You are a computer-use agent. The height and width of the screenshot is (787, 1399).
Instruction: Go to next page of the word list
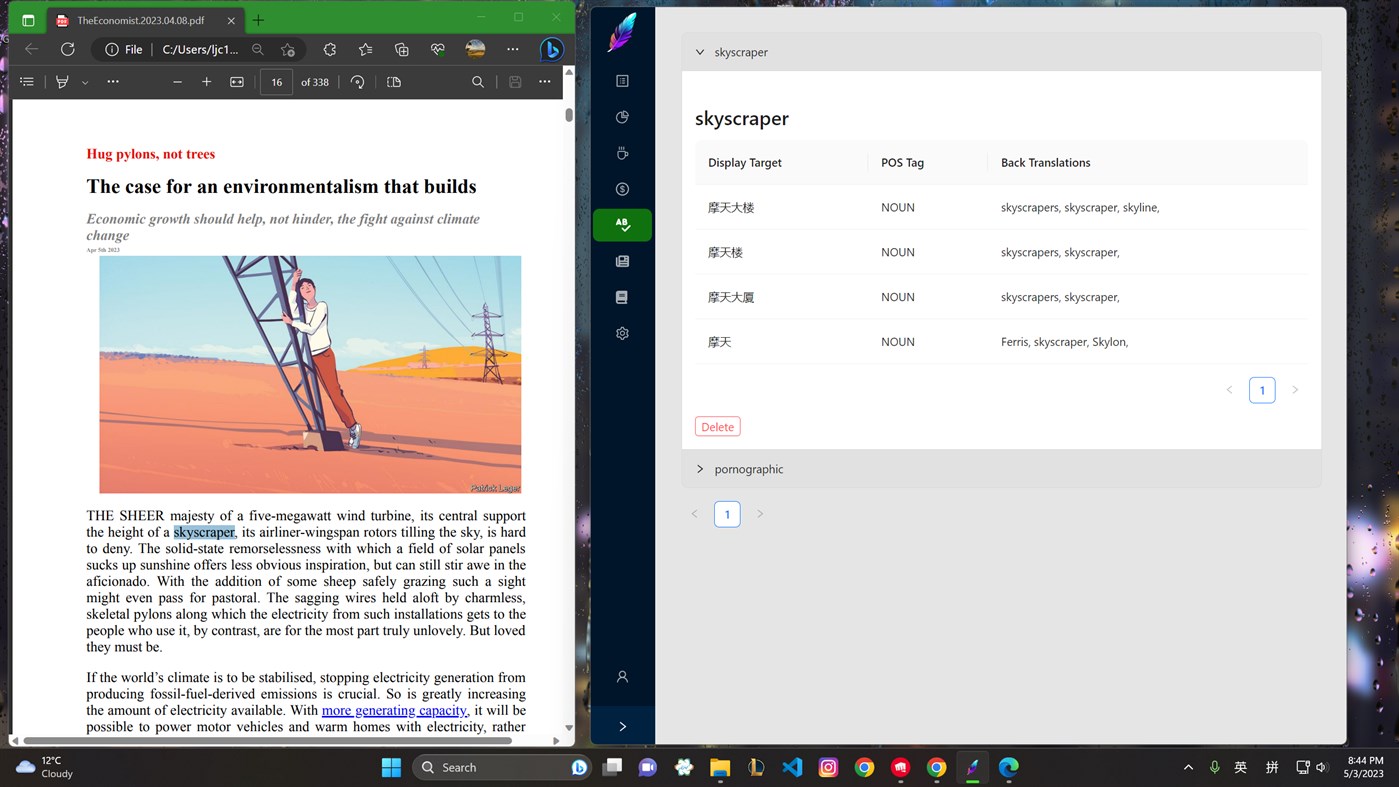(760, 514)
